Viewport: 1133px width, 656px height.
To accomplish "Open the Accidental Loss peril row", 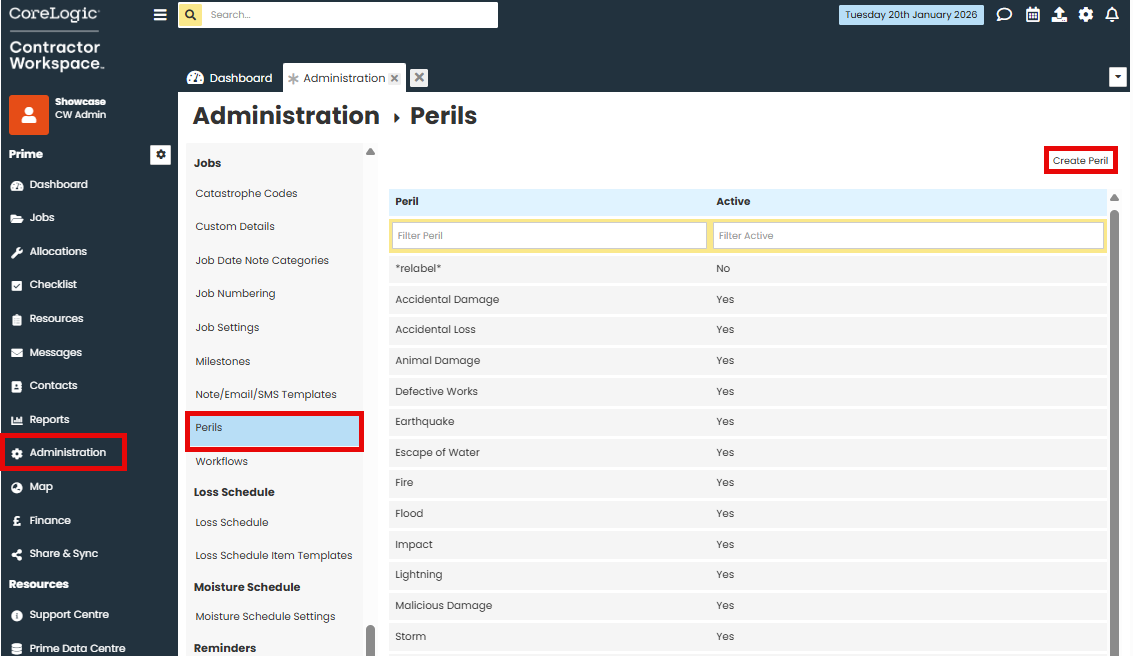I will [748, 329].
